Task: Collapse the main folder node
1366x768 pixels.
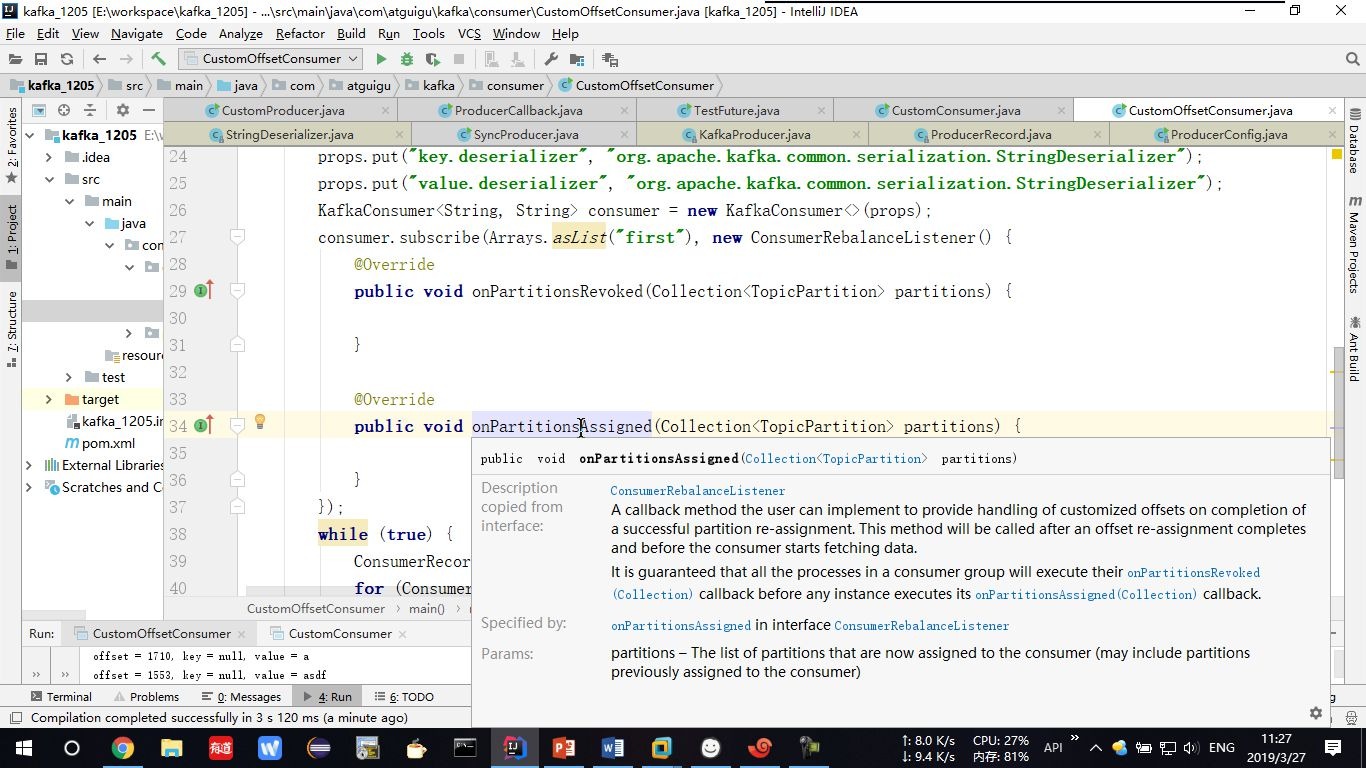Action: pos(69,201)
